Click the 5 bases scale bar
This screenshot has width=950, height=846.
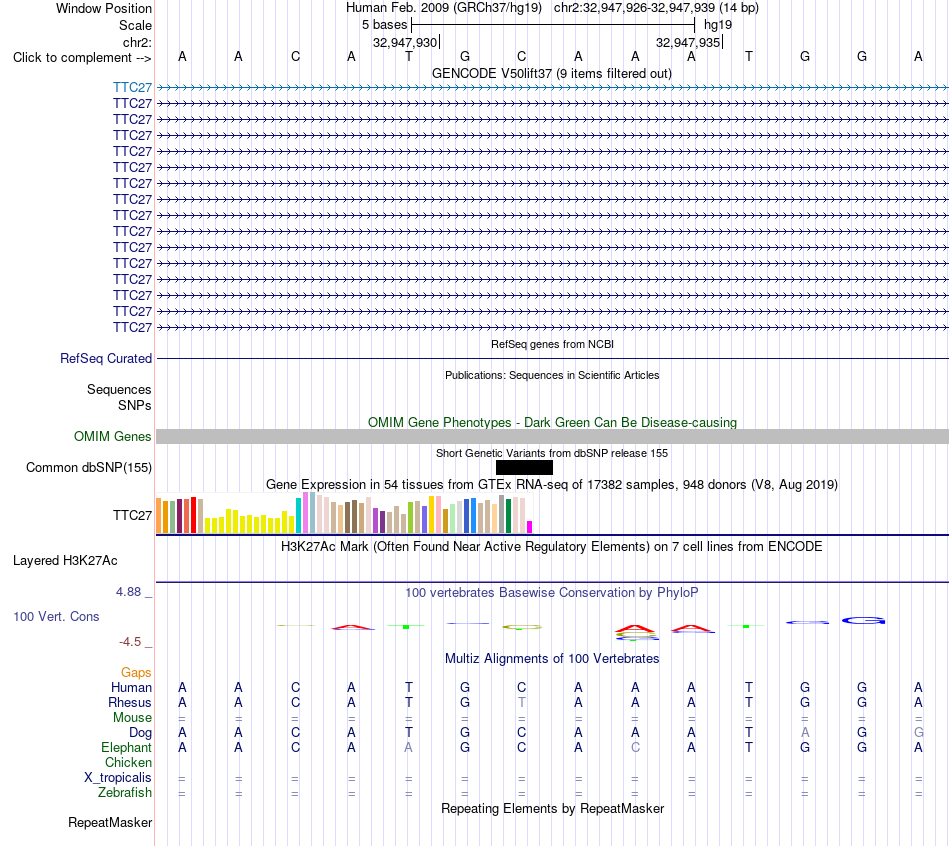(x=553, y=25)
